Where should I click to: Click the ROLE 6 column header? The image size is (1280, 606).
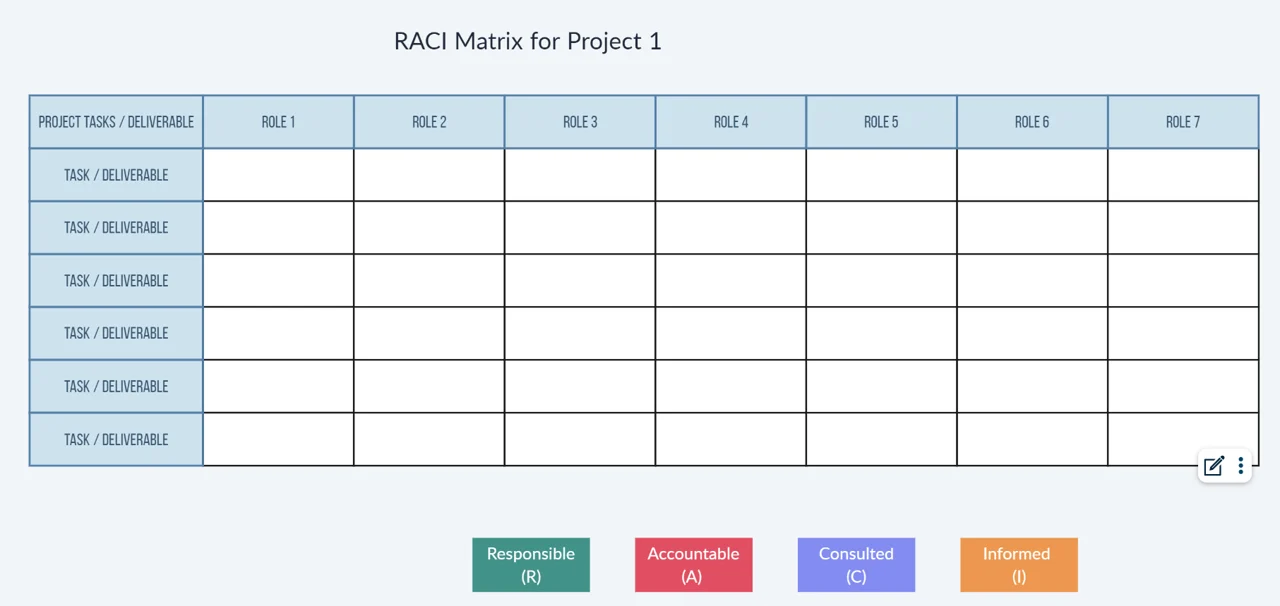[1032, 122]
